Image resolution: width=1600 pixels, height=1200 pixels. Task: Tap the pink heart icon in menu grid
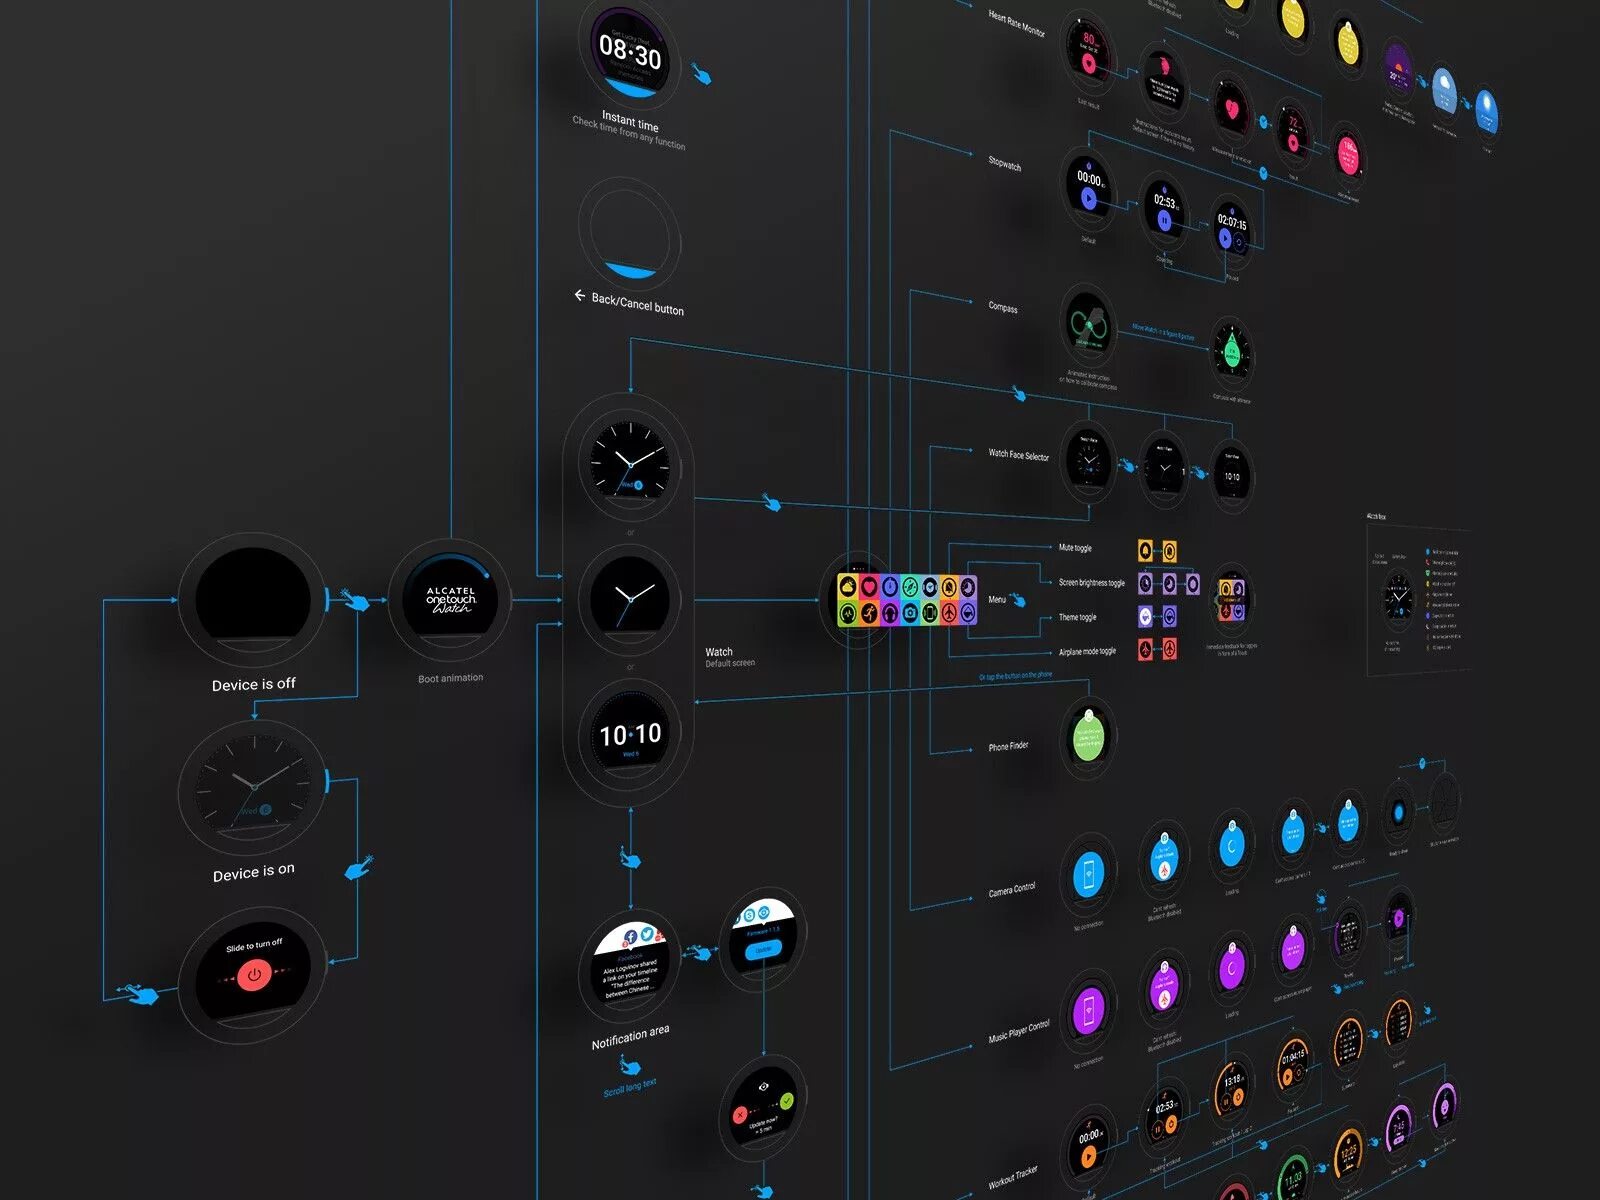tap(869, 587)
